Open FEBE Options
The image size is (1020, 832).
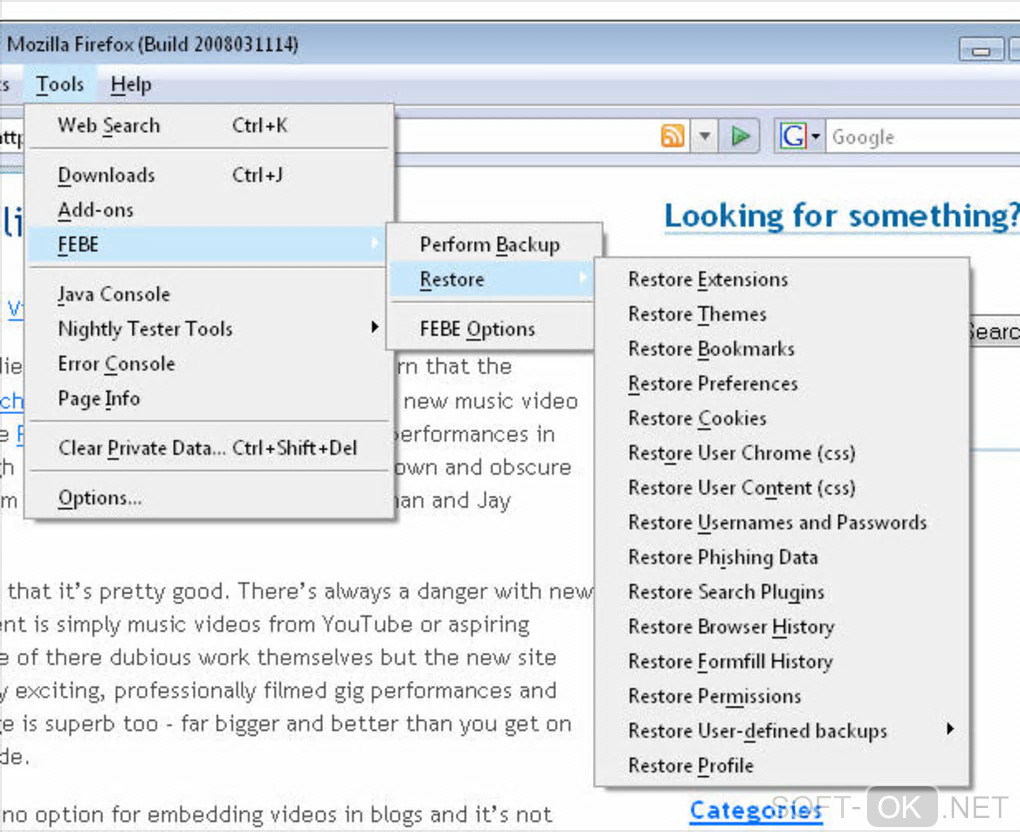coord(492,329)
